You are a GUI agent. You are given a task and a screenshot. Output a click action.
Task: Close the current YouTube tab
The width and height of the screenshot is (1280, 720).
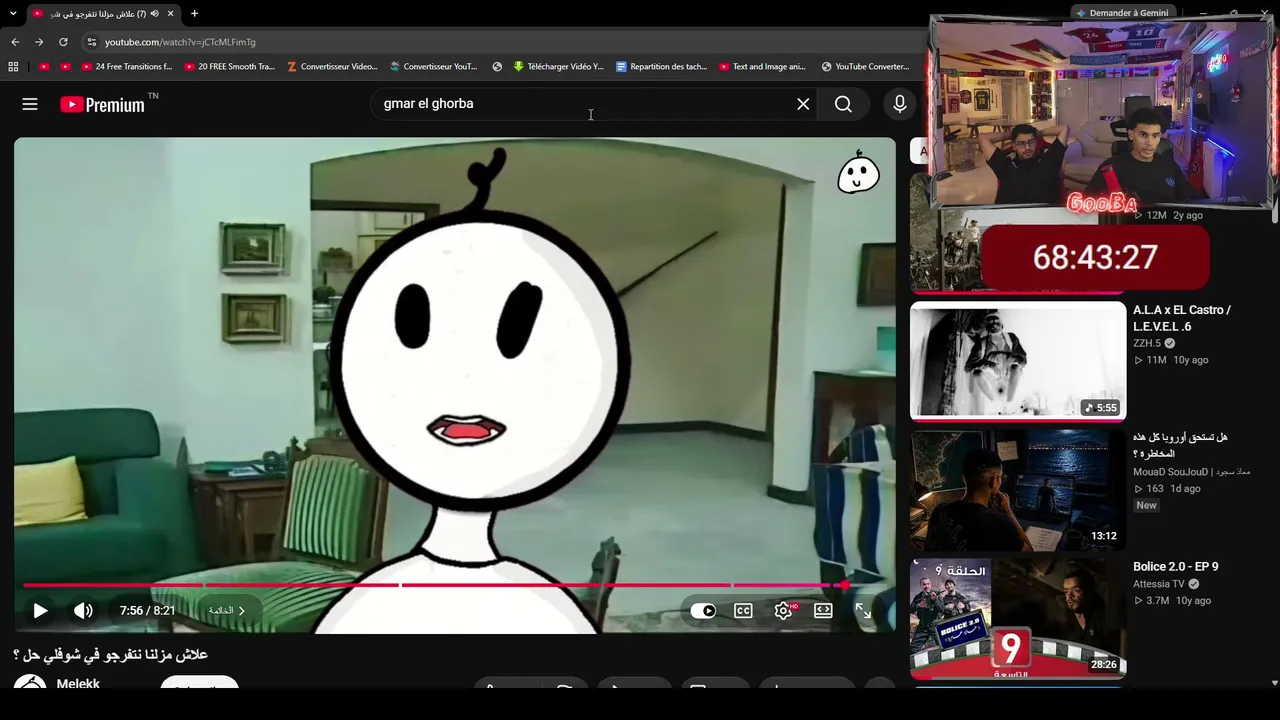pos(171,14)
